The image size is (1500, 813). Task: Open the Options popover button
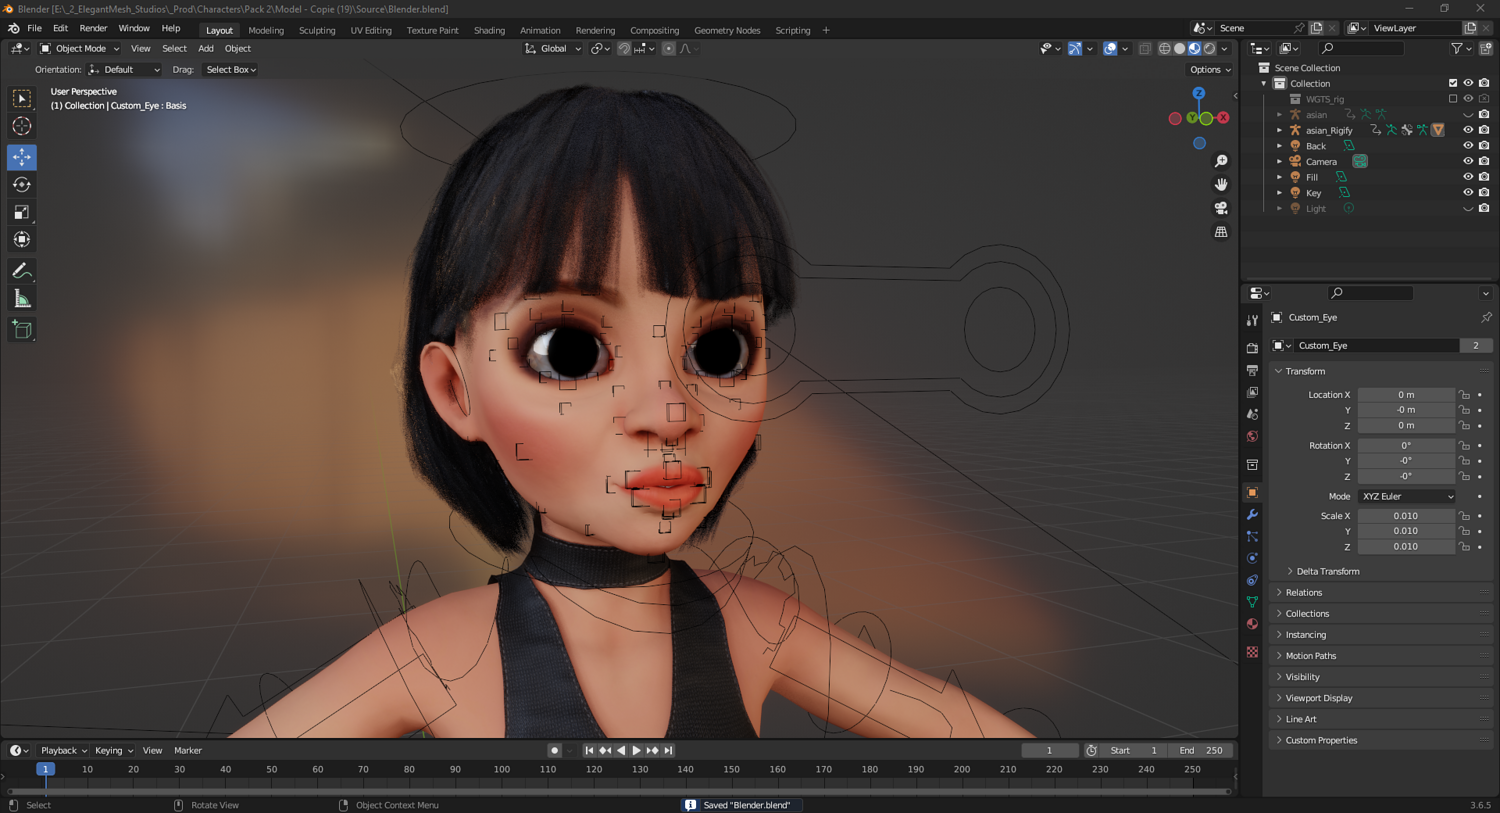(1210, 70)
